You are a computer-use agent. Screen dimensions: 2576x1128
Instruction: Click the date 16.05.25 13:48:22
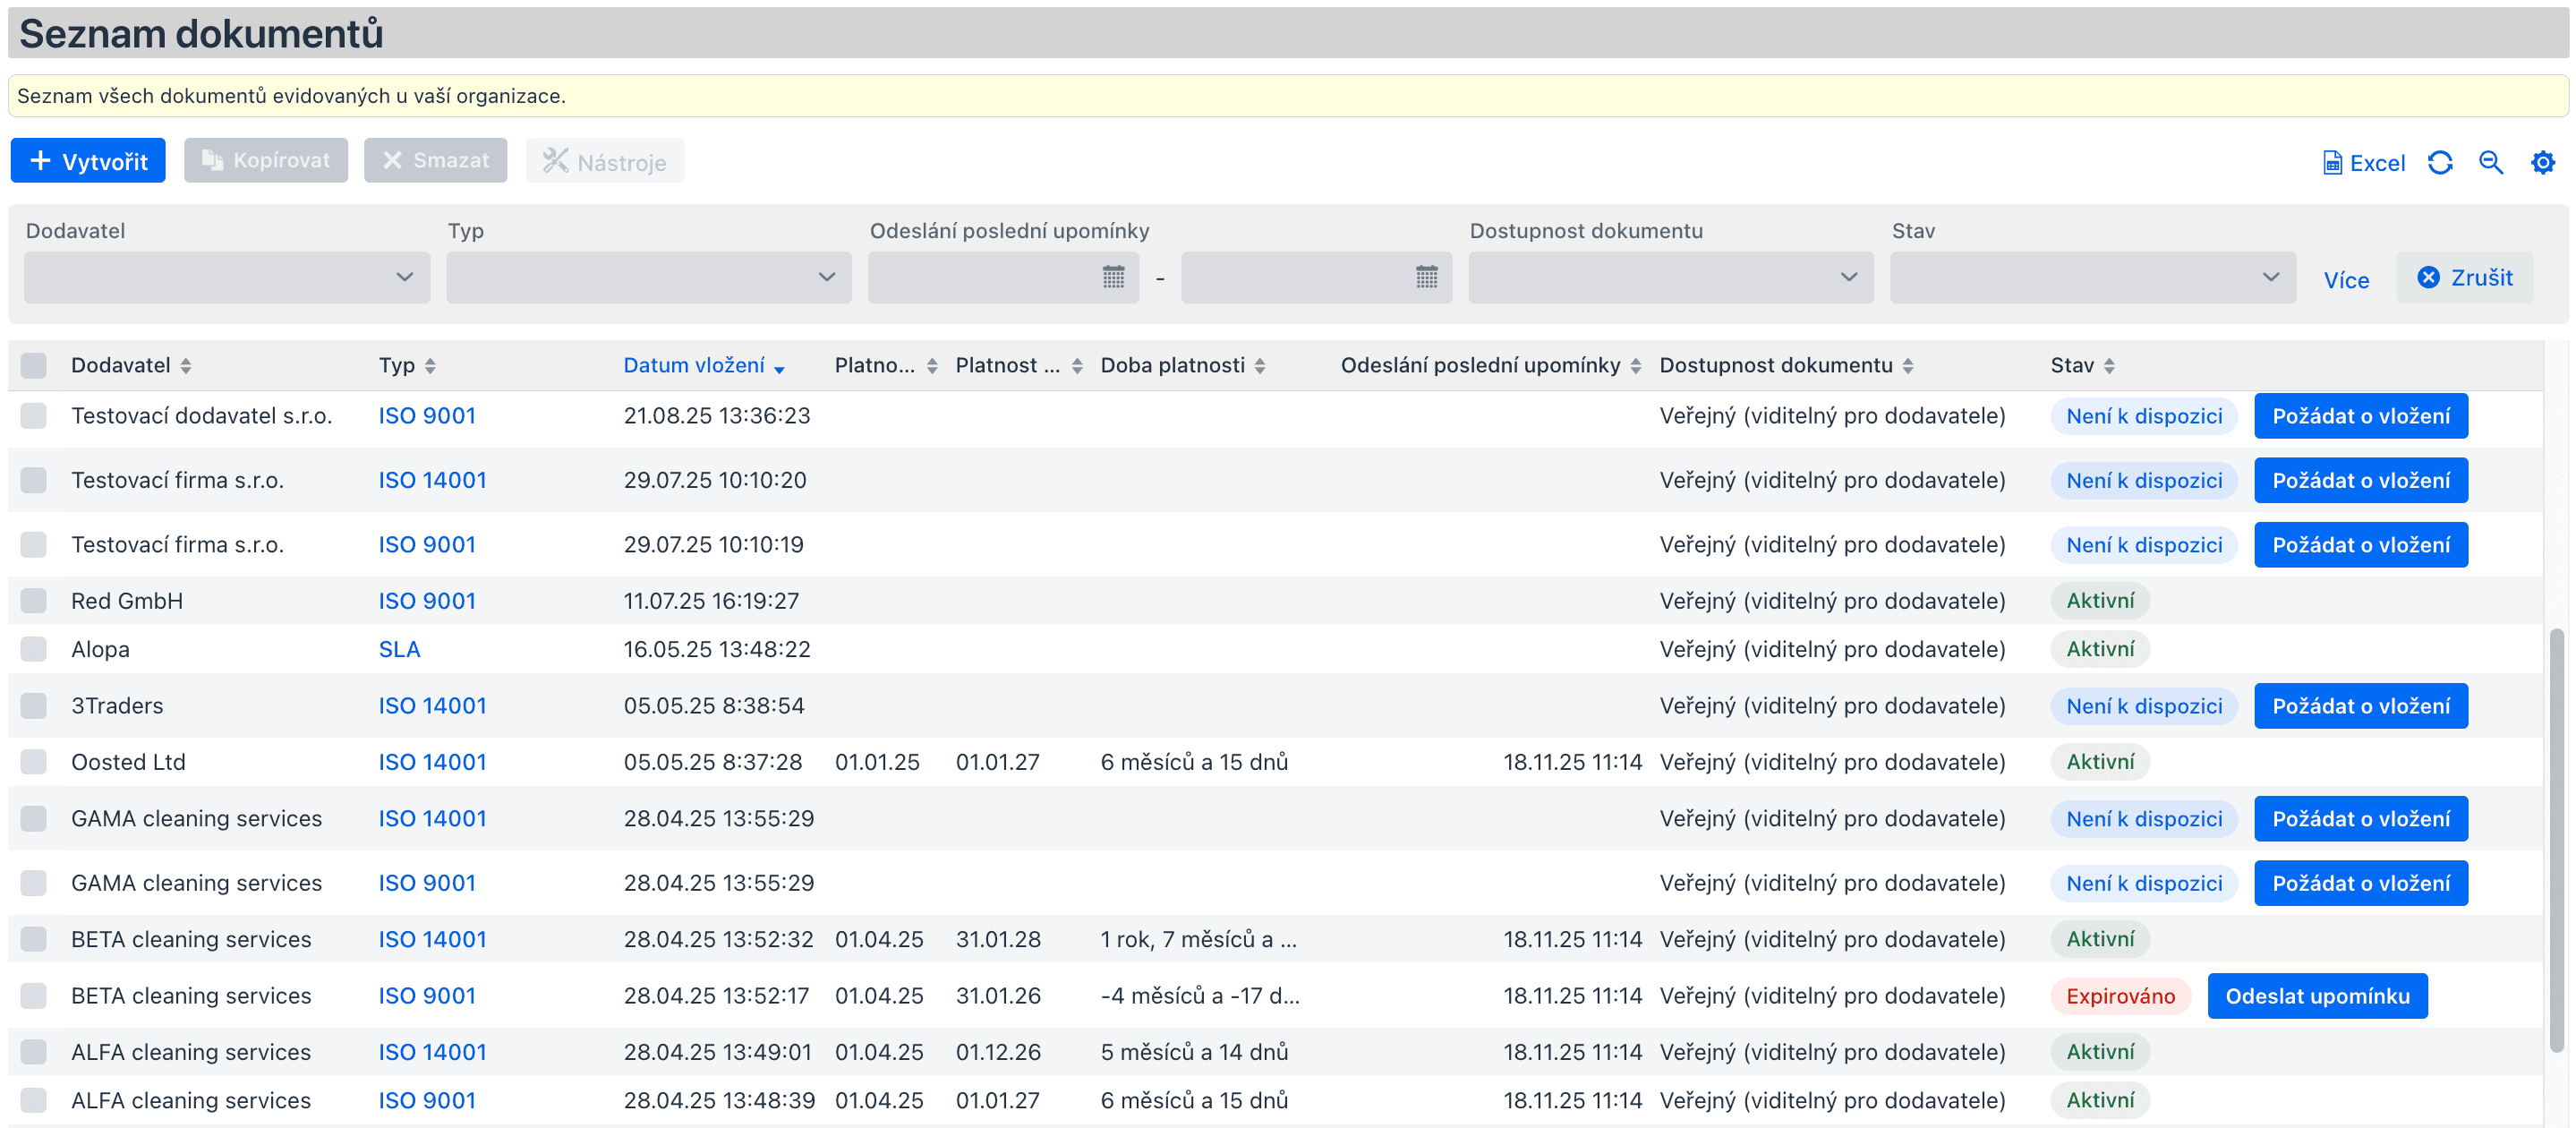pos(717,649)
